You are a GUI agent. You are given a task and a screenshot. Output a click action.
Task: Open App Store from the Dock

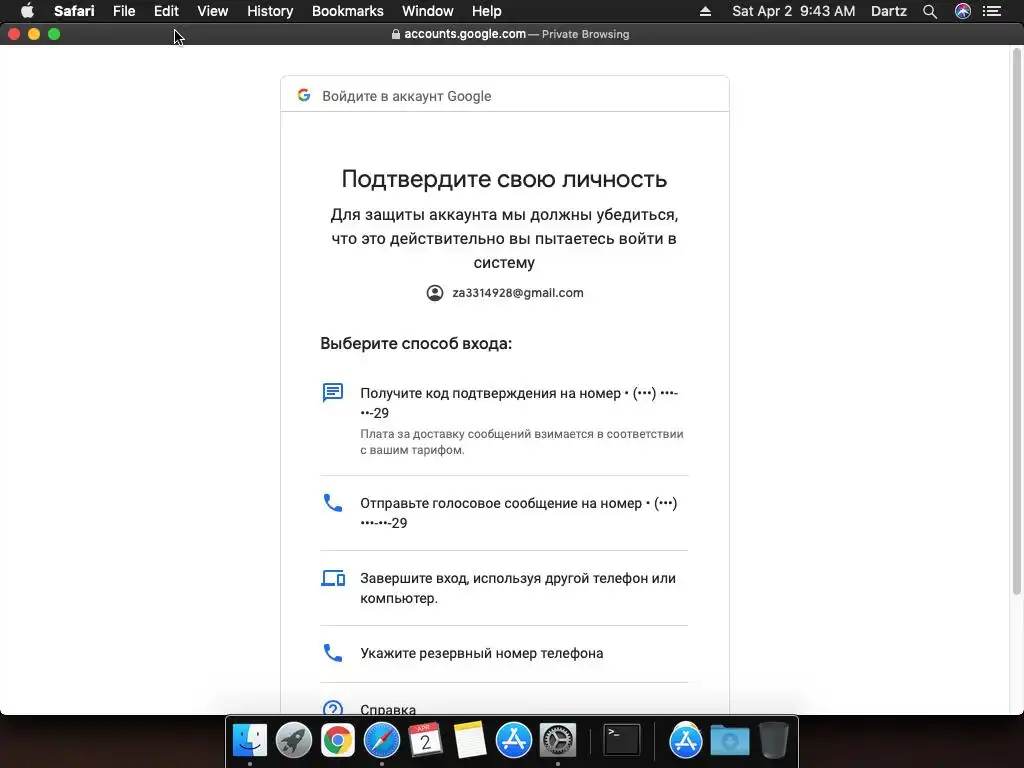(513, 741)
